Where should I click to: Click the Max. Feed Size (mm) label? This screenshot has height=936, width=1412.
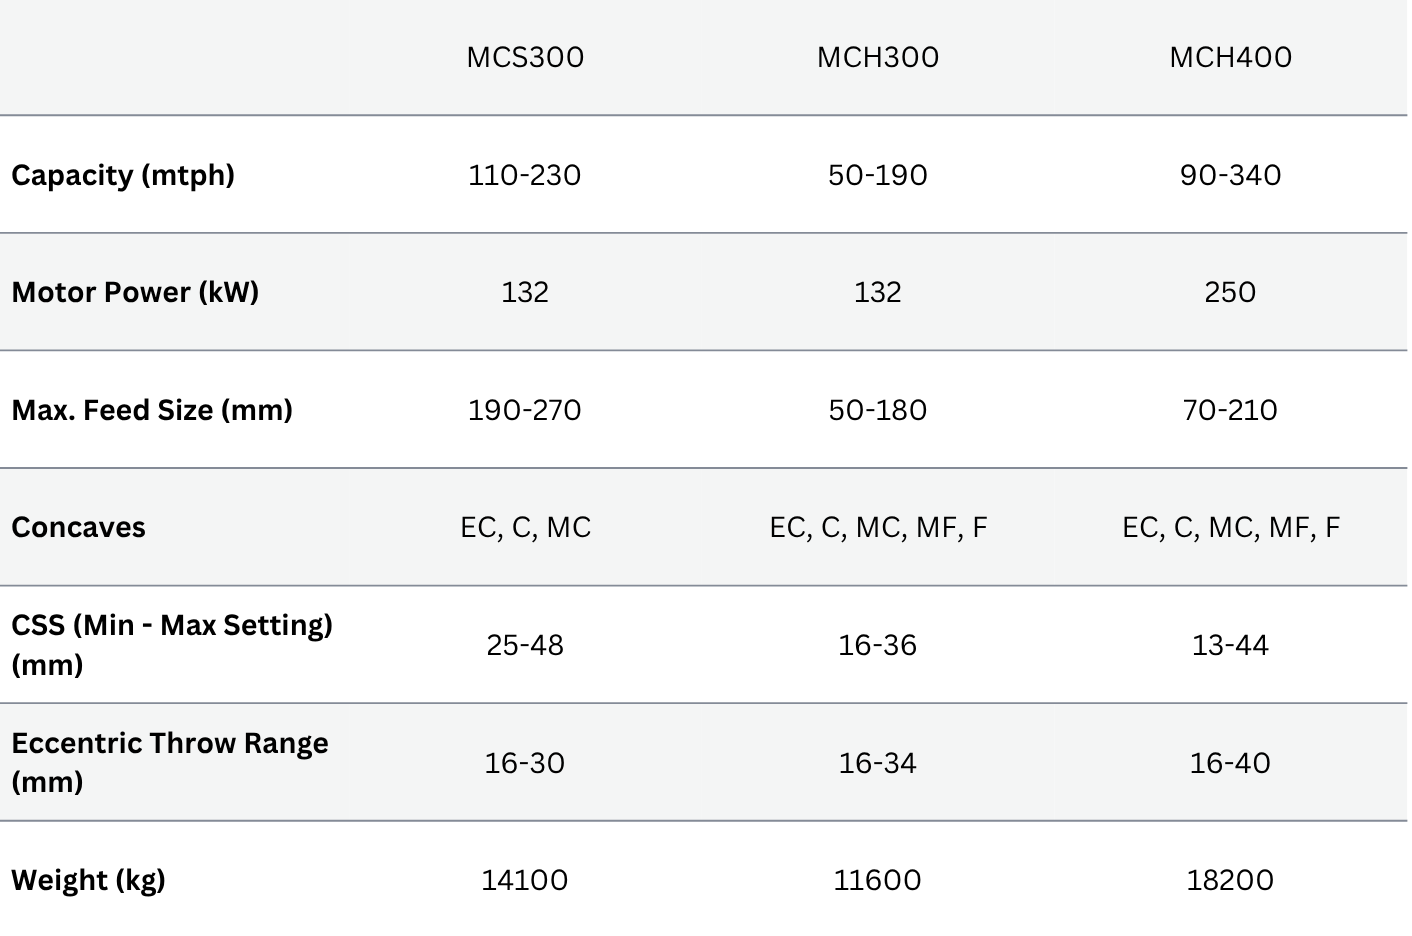click(x=152, y=410)
